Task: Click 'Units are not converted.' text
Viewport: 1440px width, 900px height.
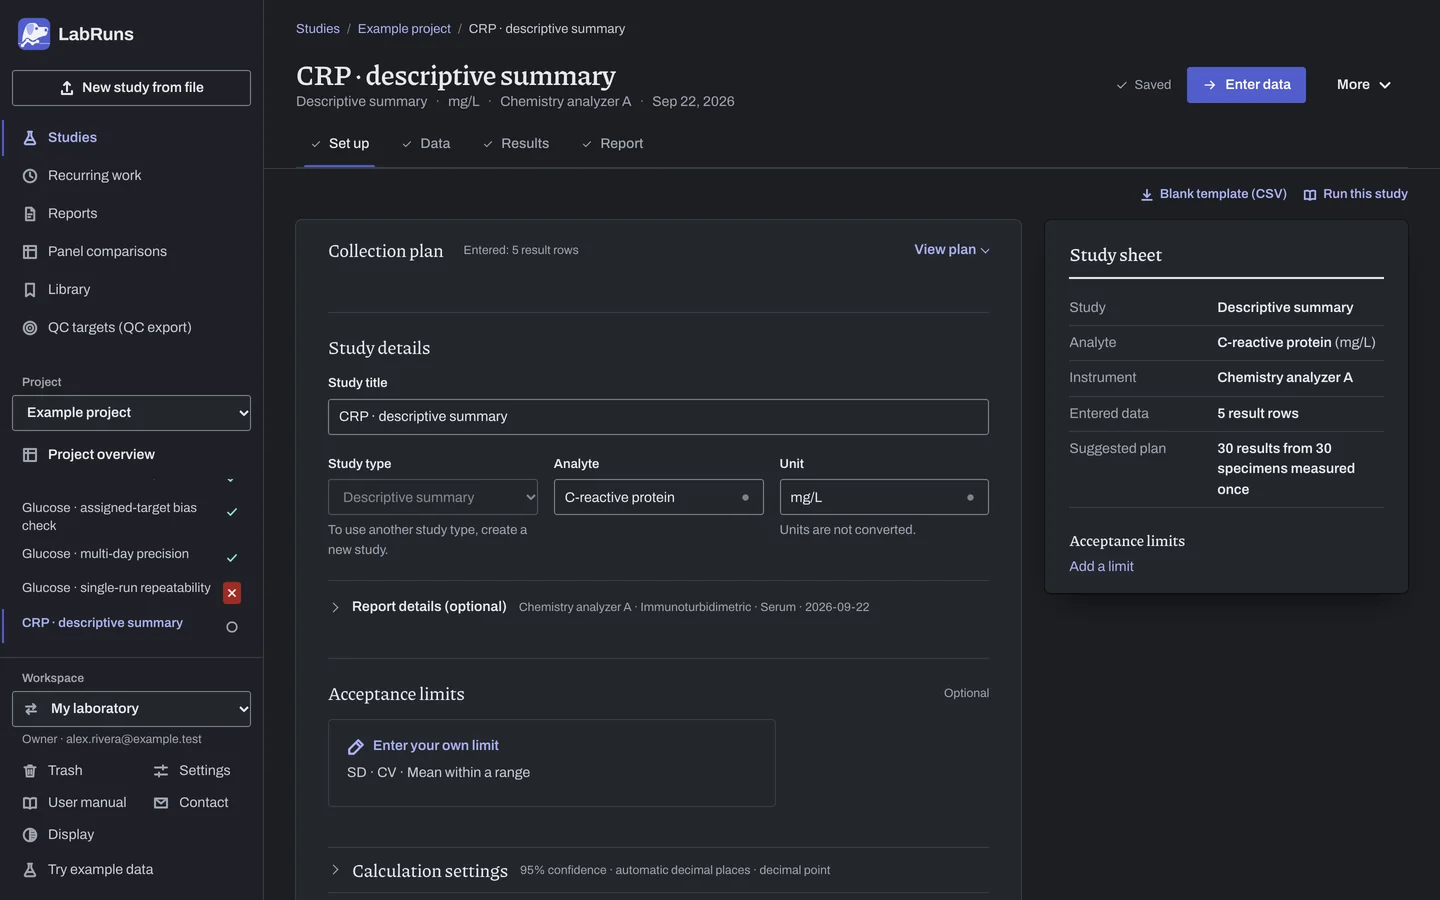Action: coord(847,530)
